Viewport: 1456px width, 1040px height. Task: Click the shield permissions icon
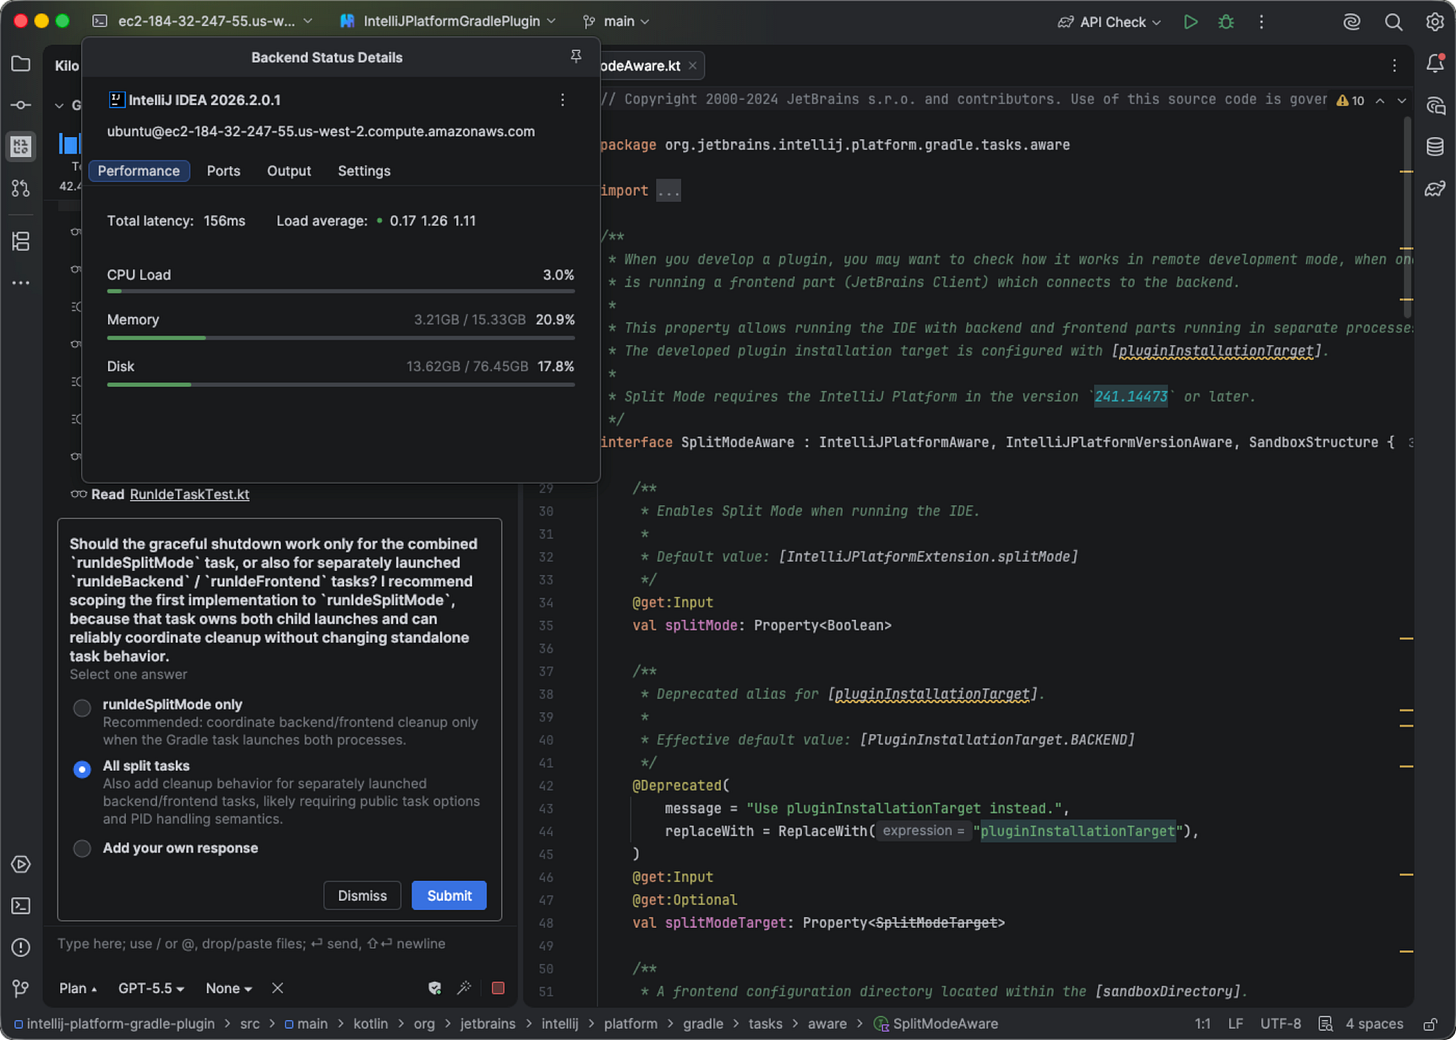(435, 988)
